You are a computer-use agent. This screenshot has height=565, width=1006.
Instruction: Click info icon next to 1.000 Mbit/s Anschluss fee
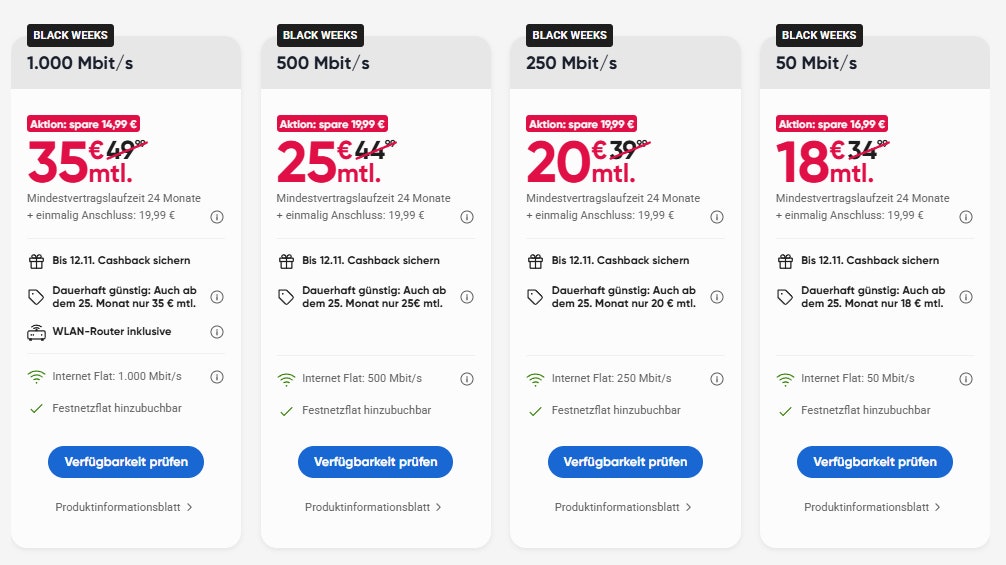coord(217,216)
